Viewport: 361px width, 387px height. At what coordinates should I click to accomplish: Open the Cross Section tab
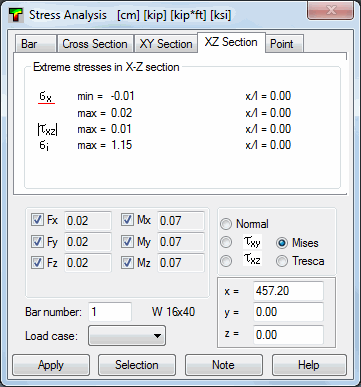[95, 44]
